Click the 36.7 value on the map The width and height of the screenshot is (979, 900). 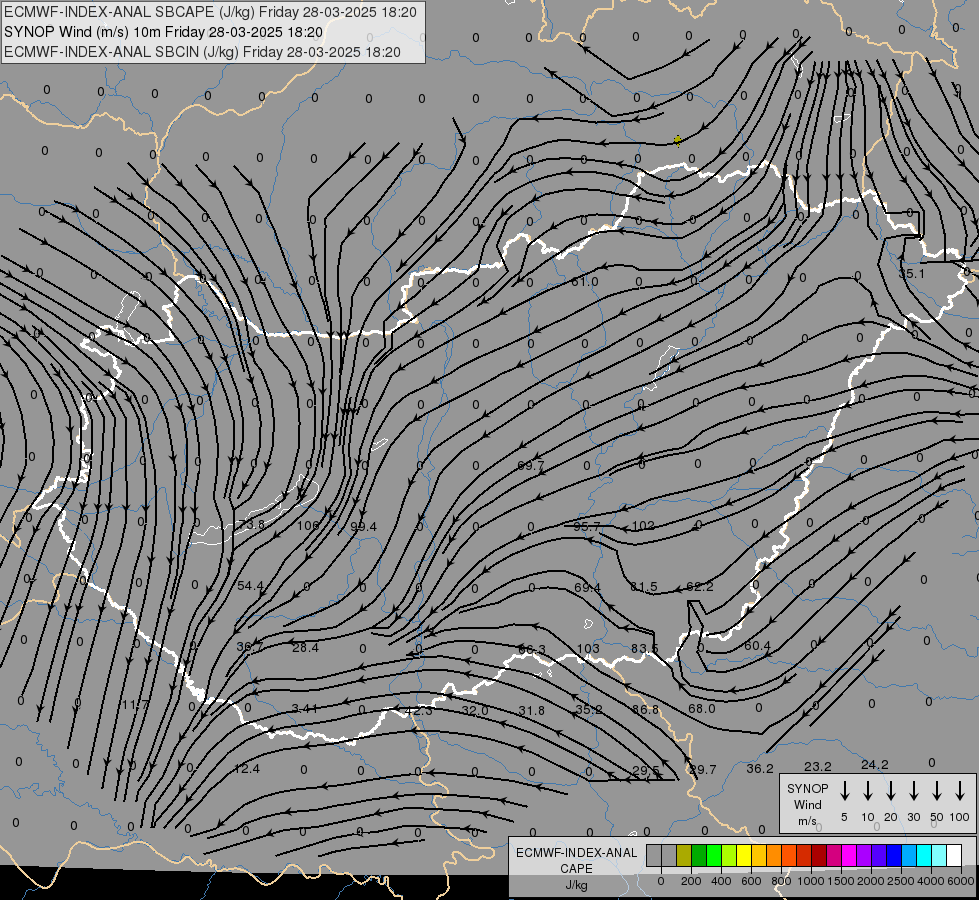(250, 646)
